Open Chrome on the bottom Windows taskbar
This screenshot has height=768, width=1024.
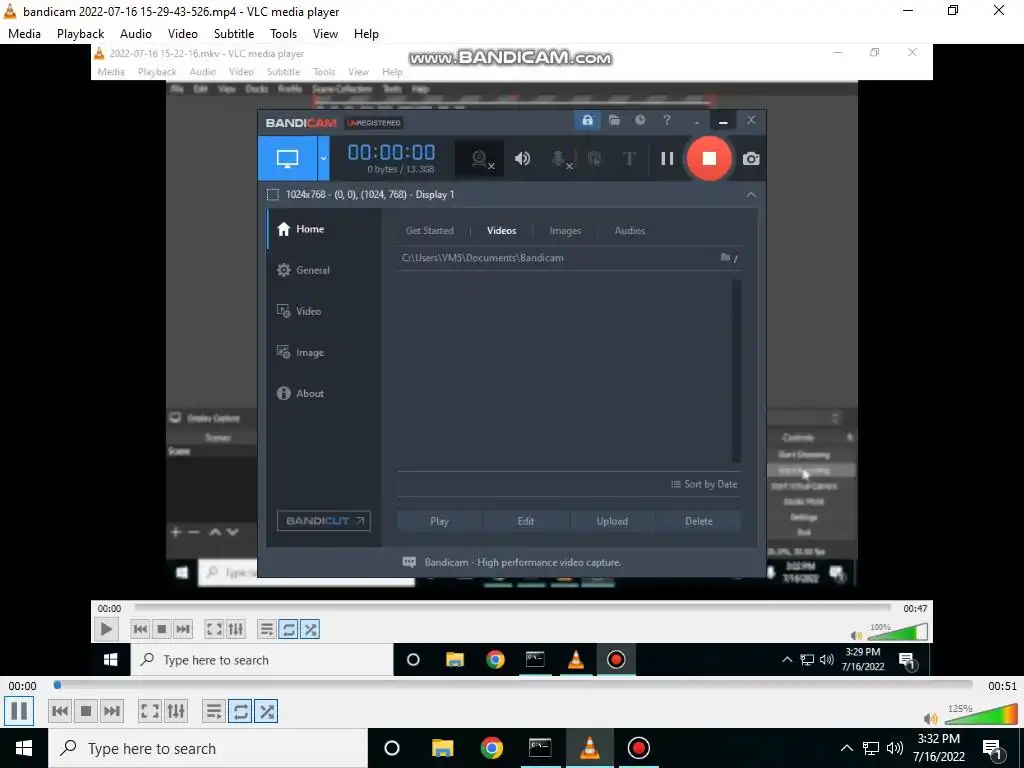492,748
